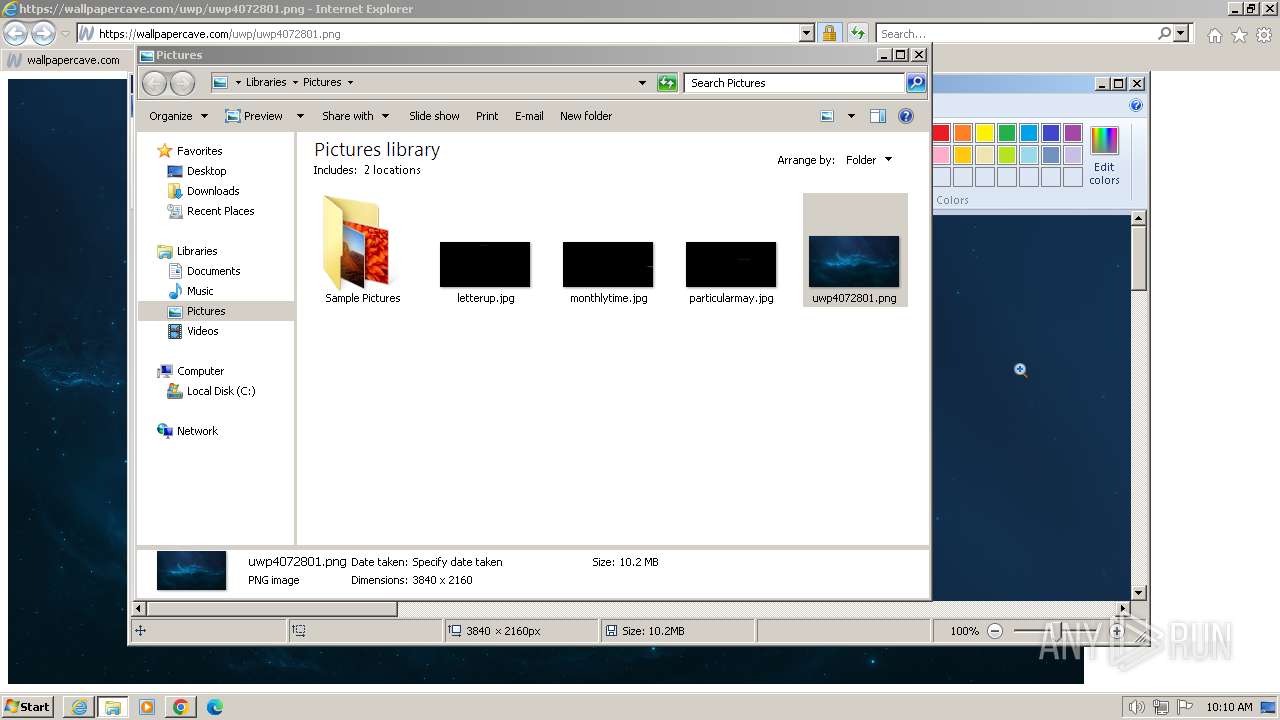This screenshot has width=1280, height=720.
Task: Click the IE security lock icon
Action: point(829,33)
